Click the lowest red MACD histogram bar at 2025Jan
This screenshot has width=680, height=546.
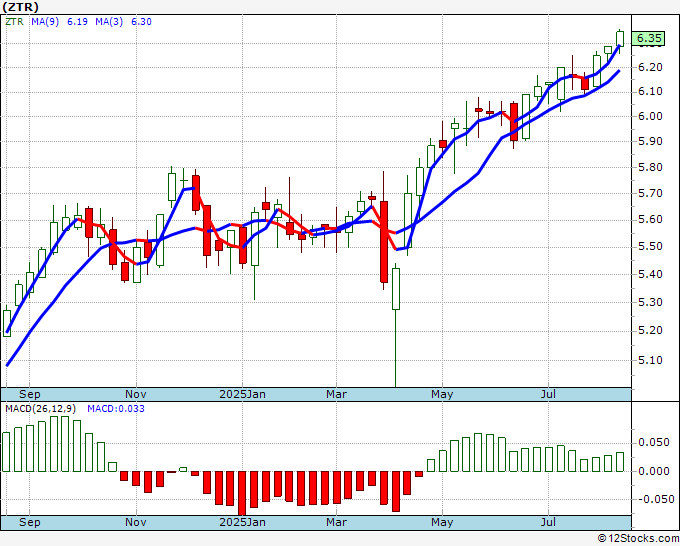coord(242,493)
